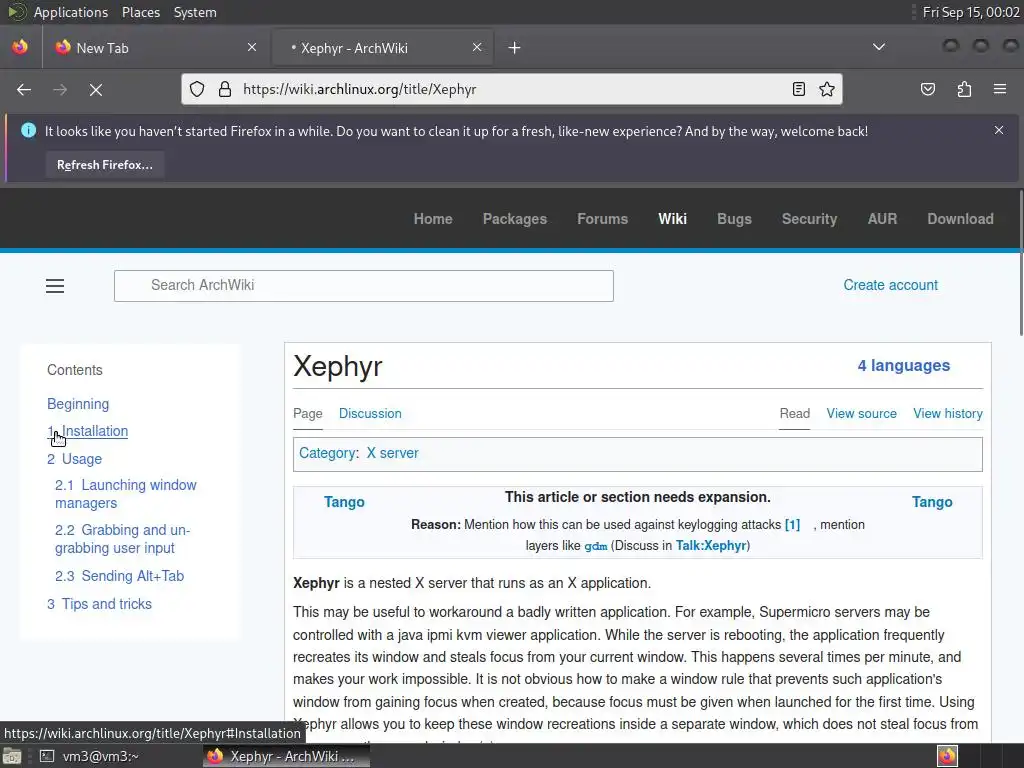Viewport: 1024px width, 768px height.
Task: Go to 2.1 Launching window managers
Action: tap(125, 494)
